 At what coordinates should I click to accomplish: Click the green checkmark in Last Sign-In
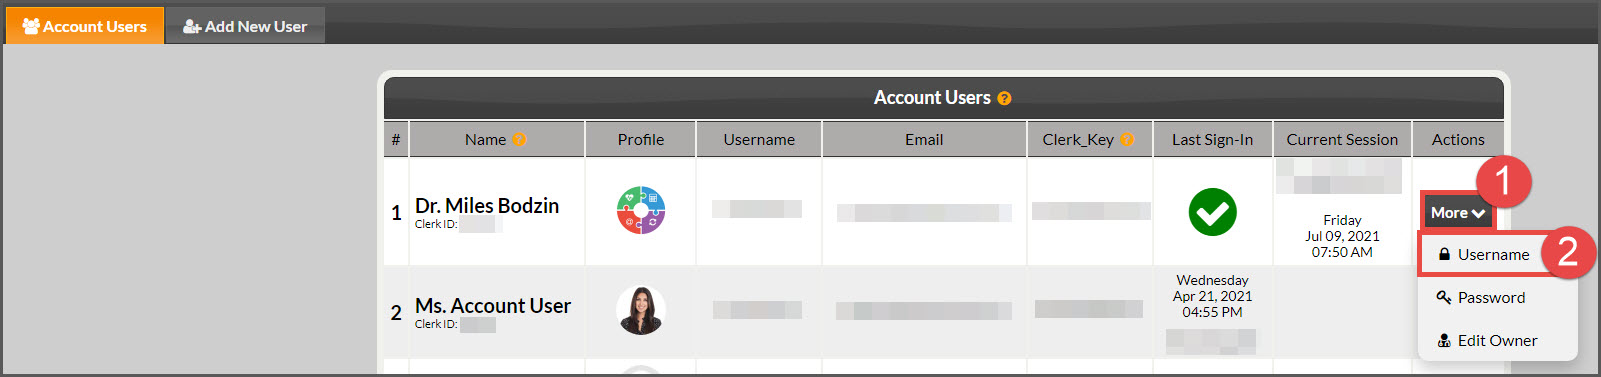[1212, 211]
